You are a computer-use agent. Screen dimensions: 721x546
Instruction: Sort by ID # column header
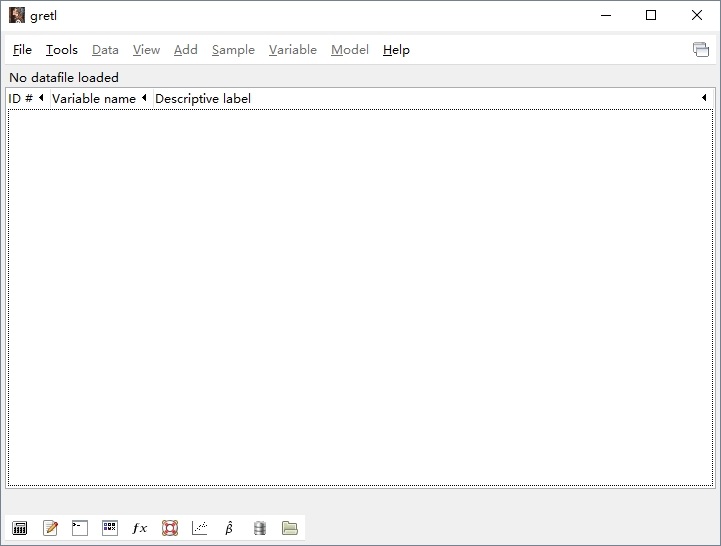tap(27, 98)
